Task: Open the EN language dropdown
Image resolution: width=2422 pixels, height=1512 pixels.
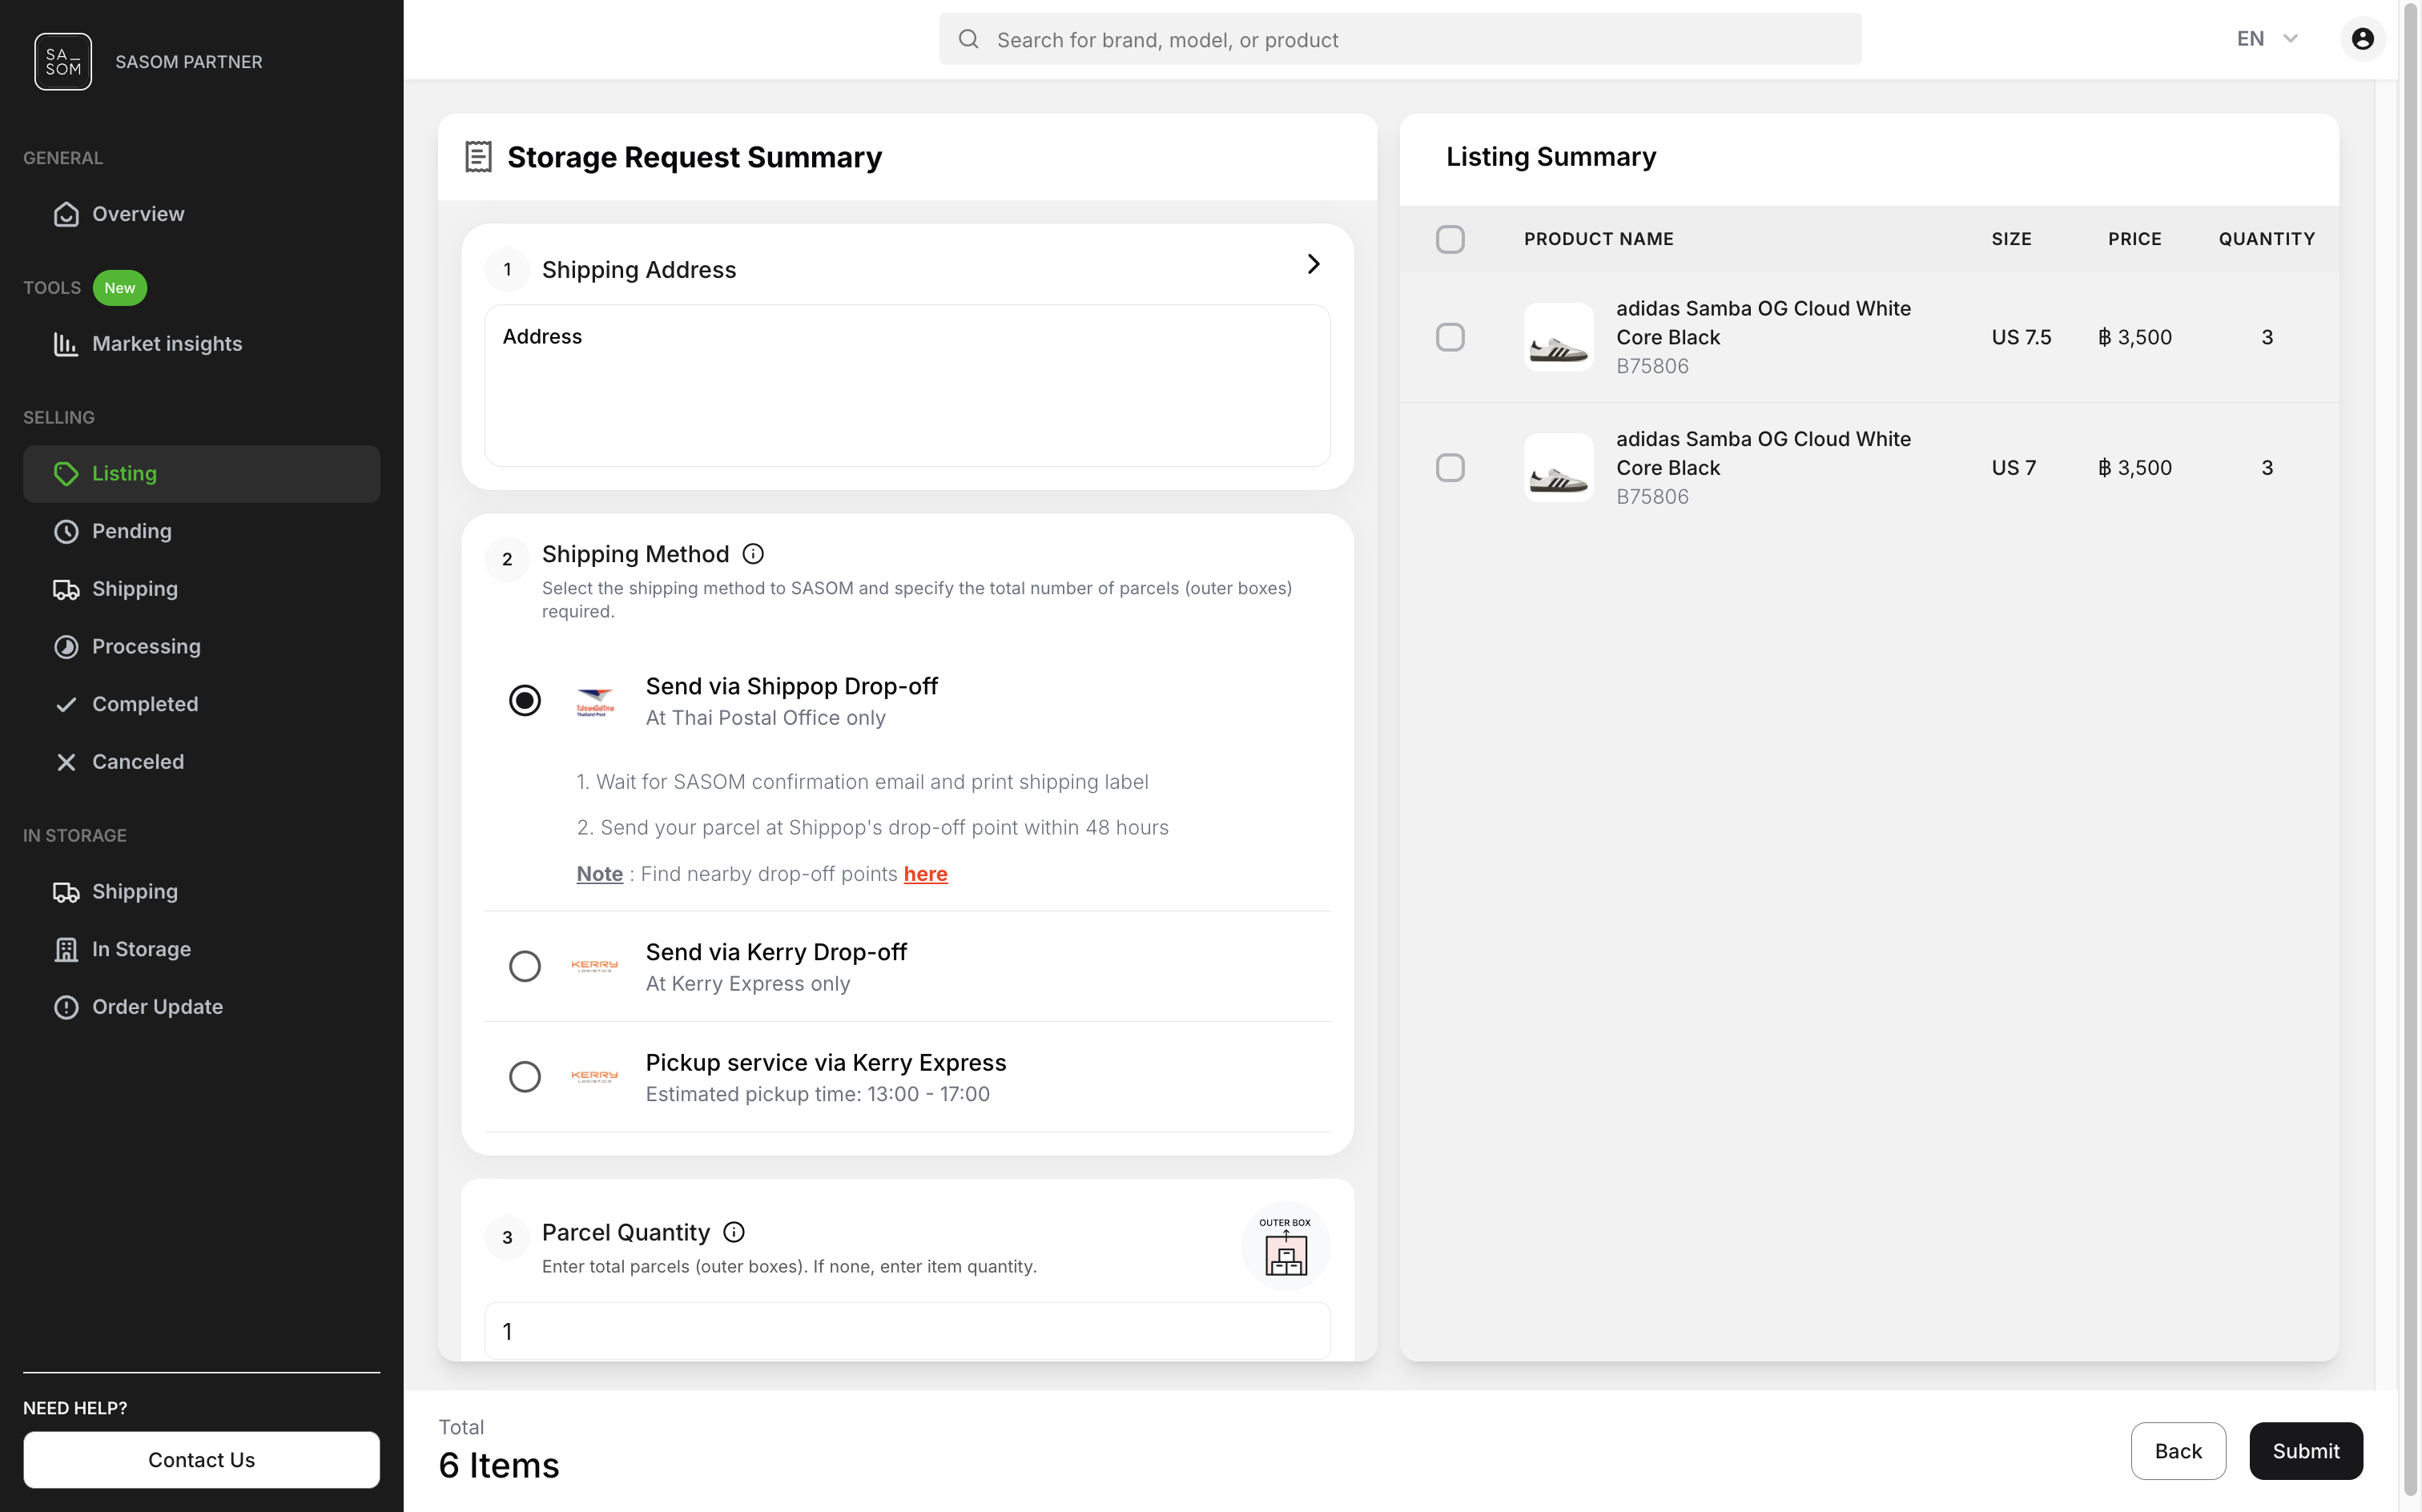Action: 2265,38
